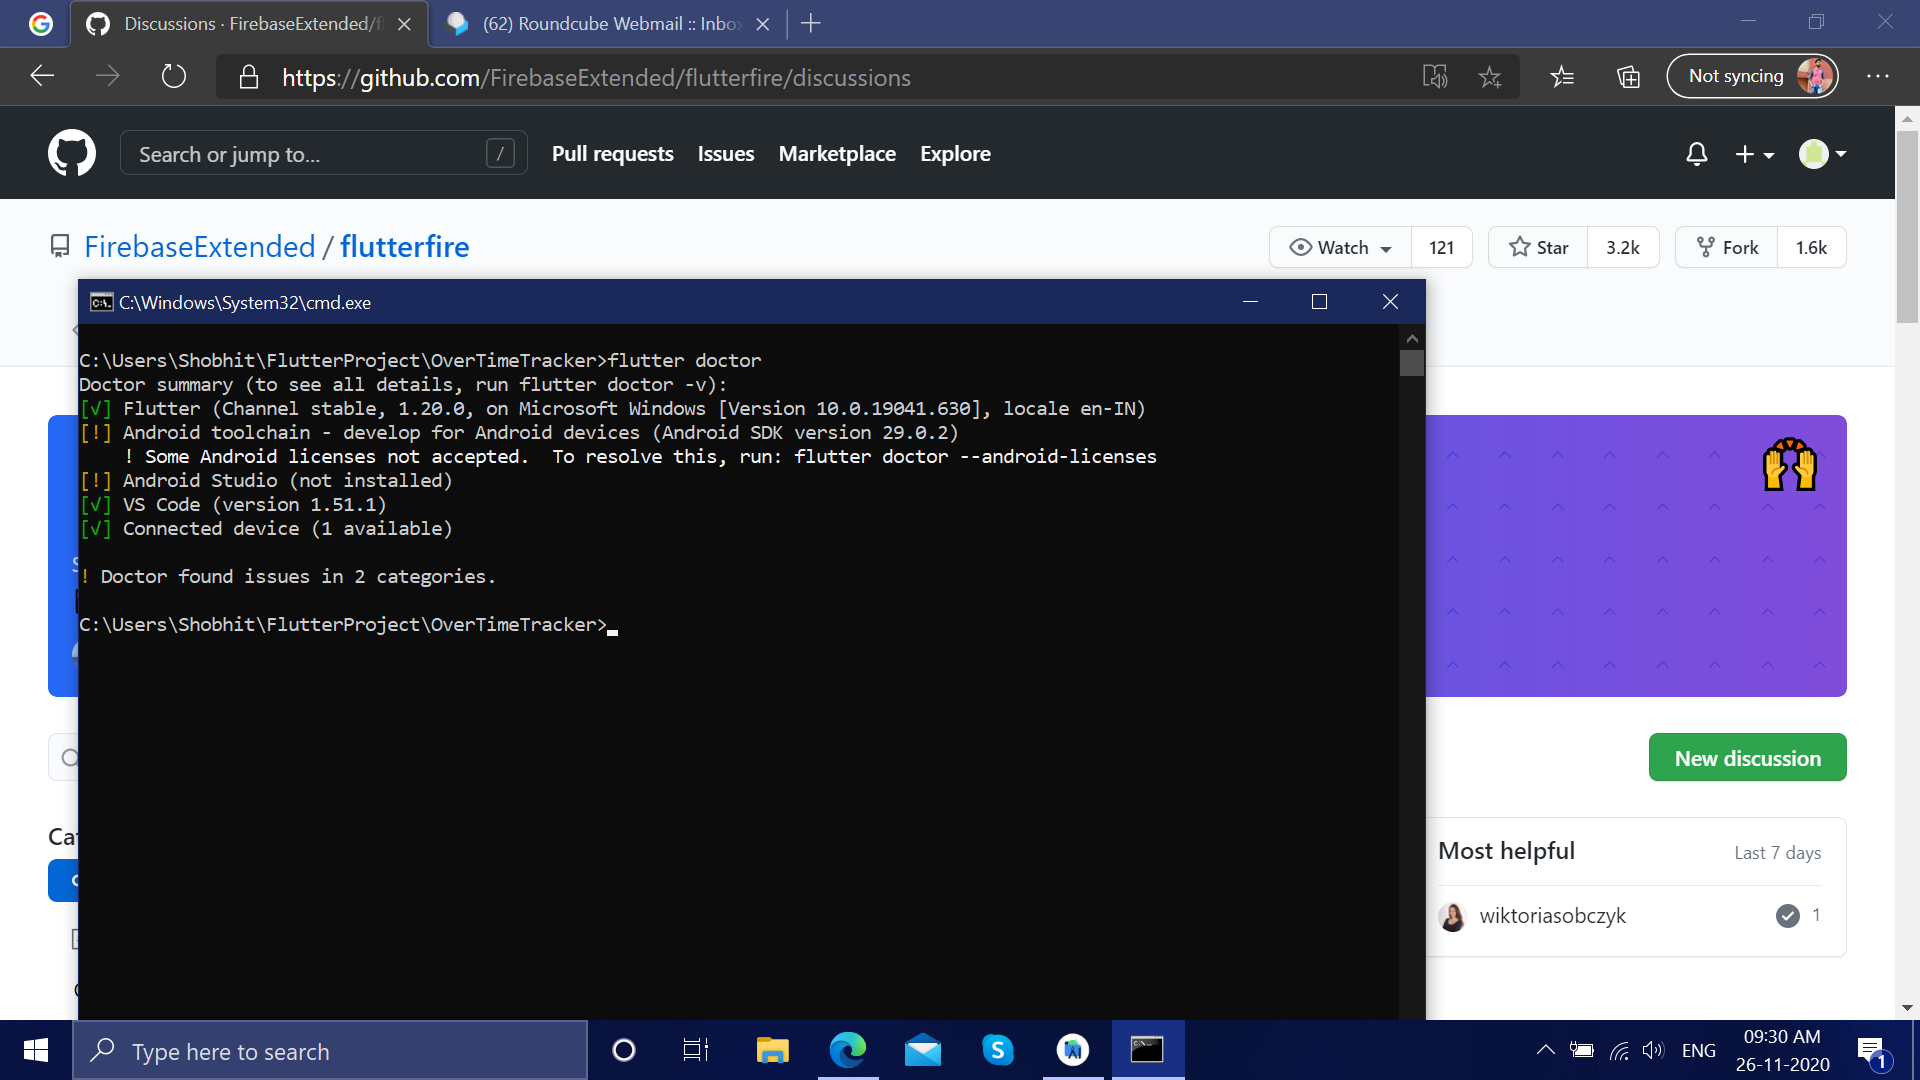Image resolution: width=1920 pixels, height=1080 pixels.
Task: View the 121 watchers count
Action: [1441, 247]
